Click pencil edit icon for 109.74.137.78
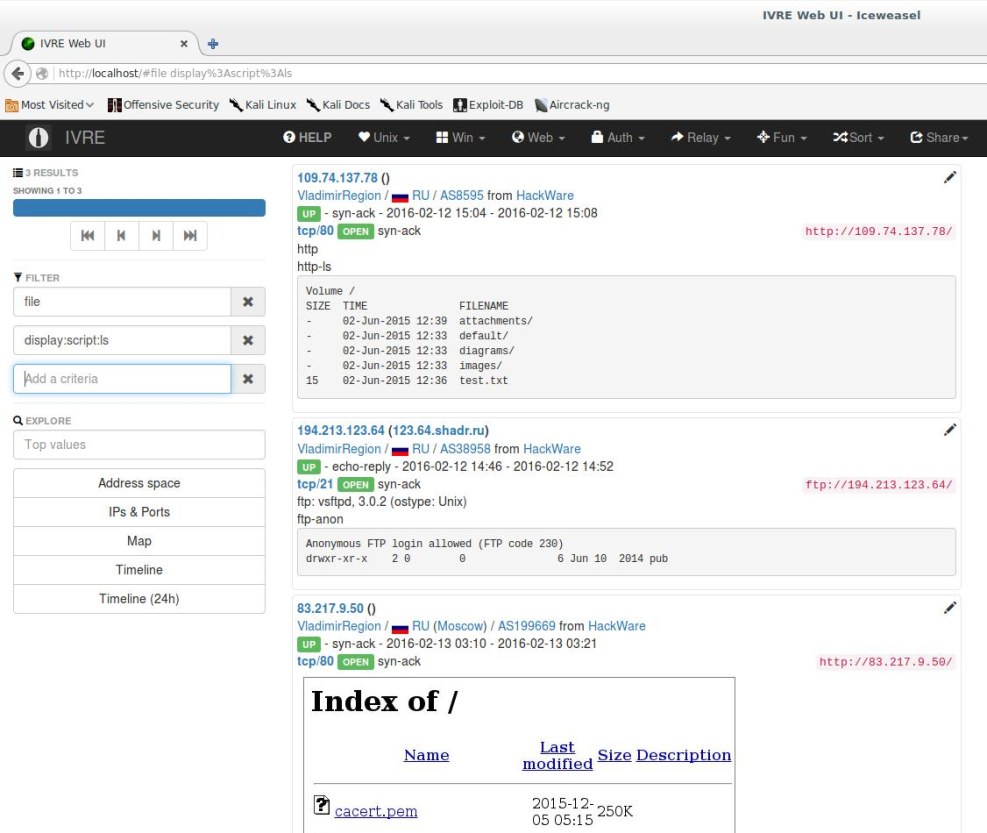Image resolution: width=987 pixels, height=833 pixels. [949, 178]
